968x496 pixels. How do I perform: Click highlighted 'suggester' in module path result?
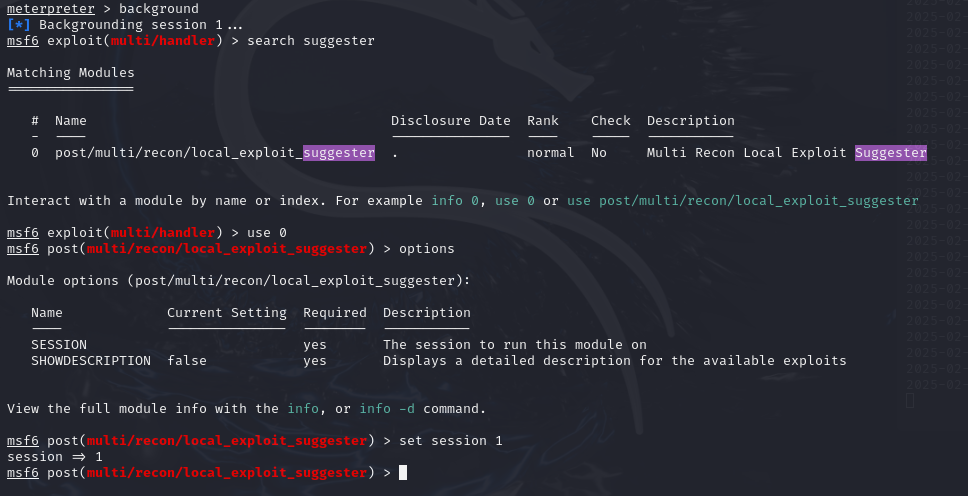click(339, 153)
